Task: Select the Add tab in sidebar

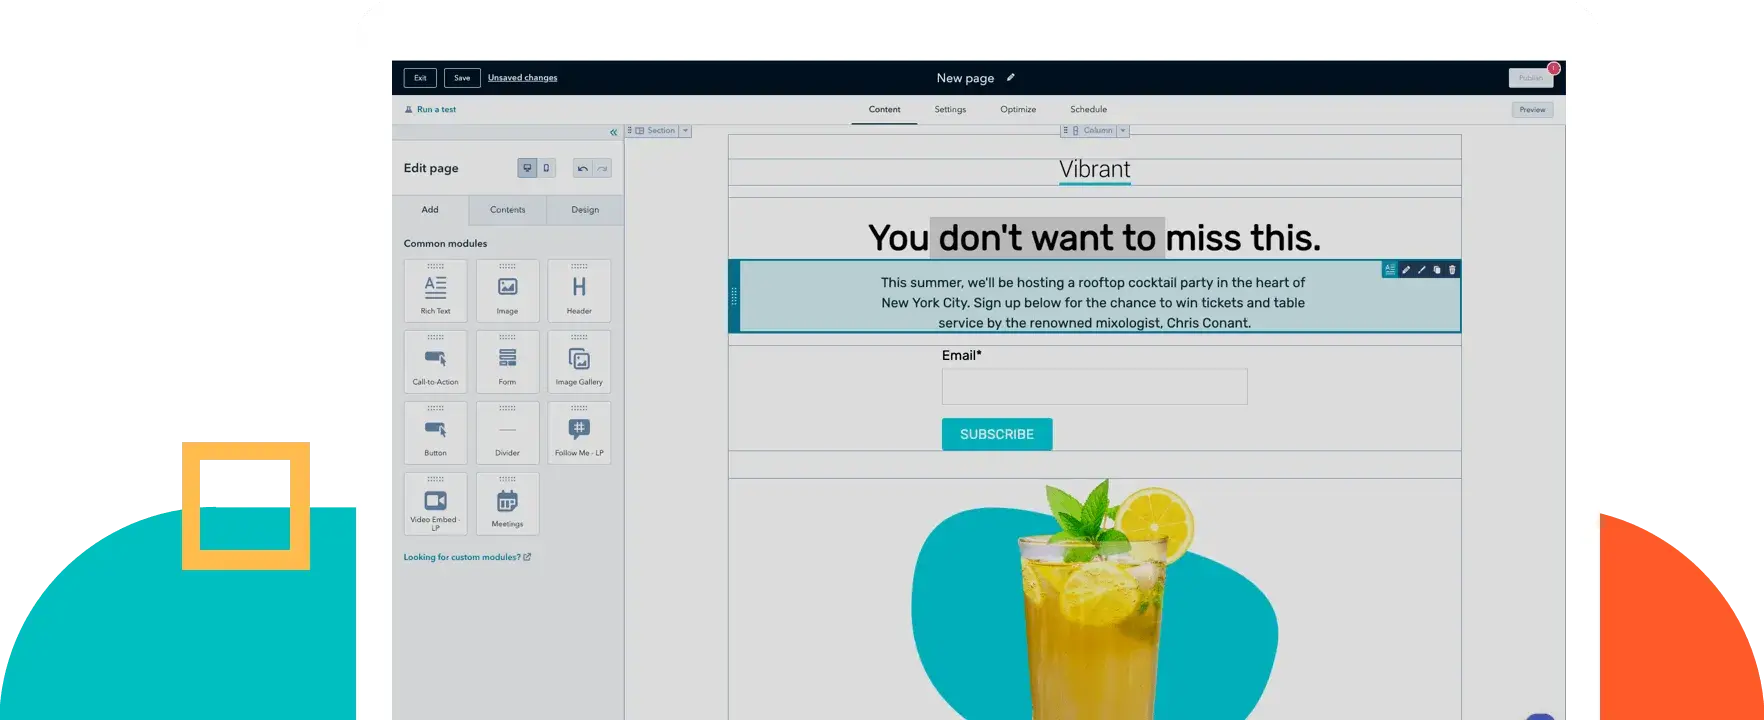Action: pos(430,210)
